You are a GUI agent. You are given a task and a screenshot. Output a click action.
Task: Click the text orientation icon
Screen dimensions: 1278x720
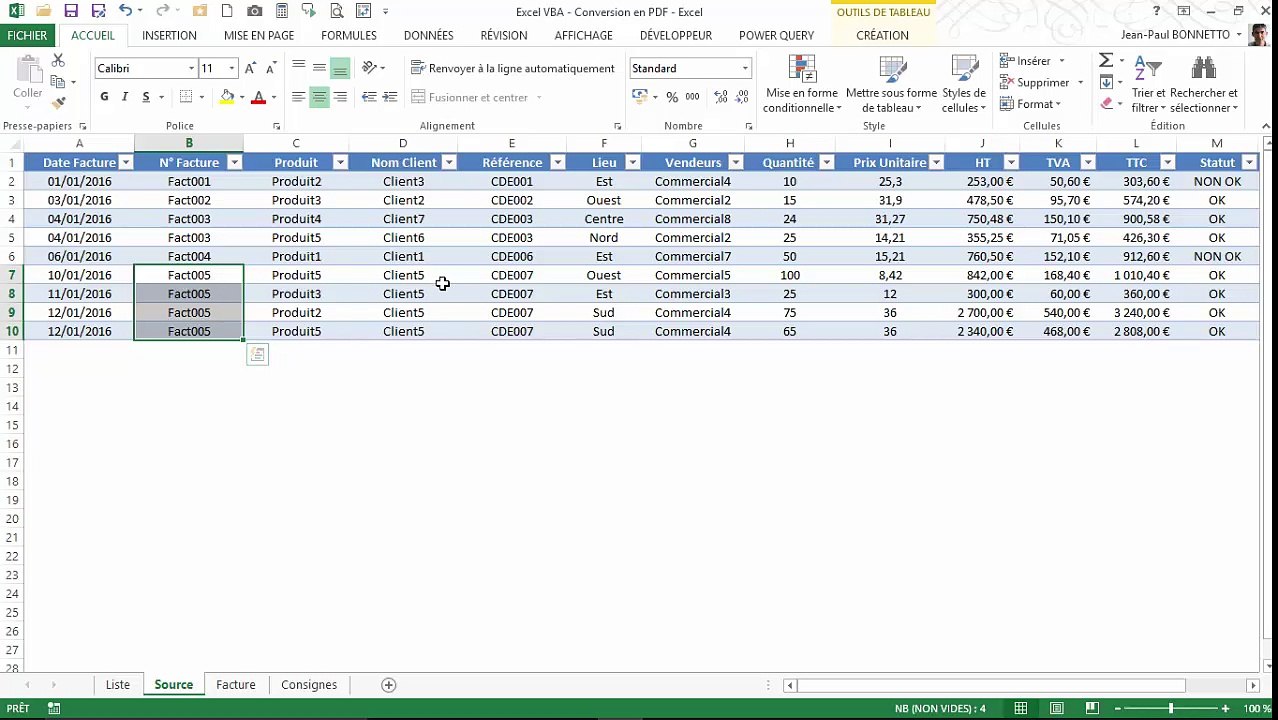[369, 68]
